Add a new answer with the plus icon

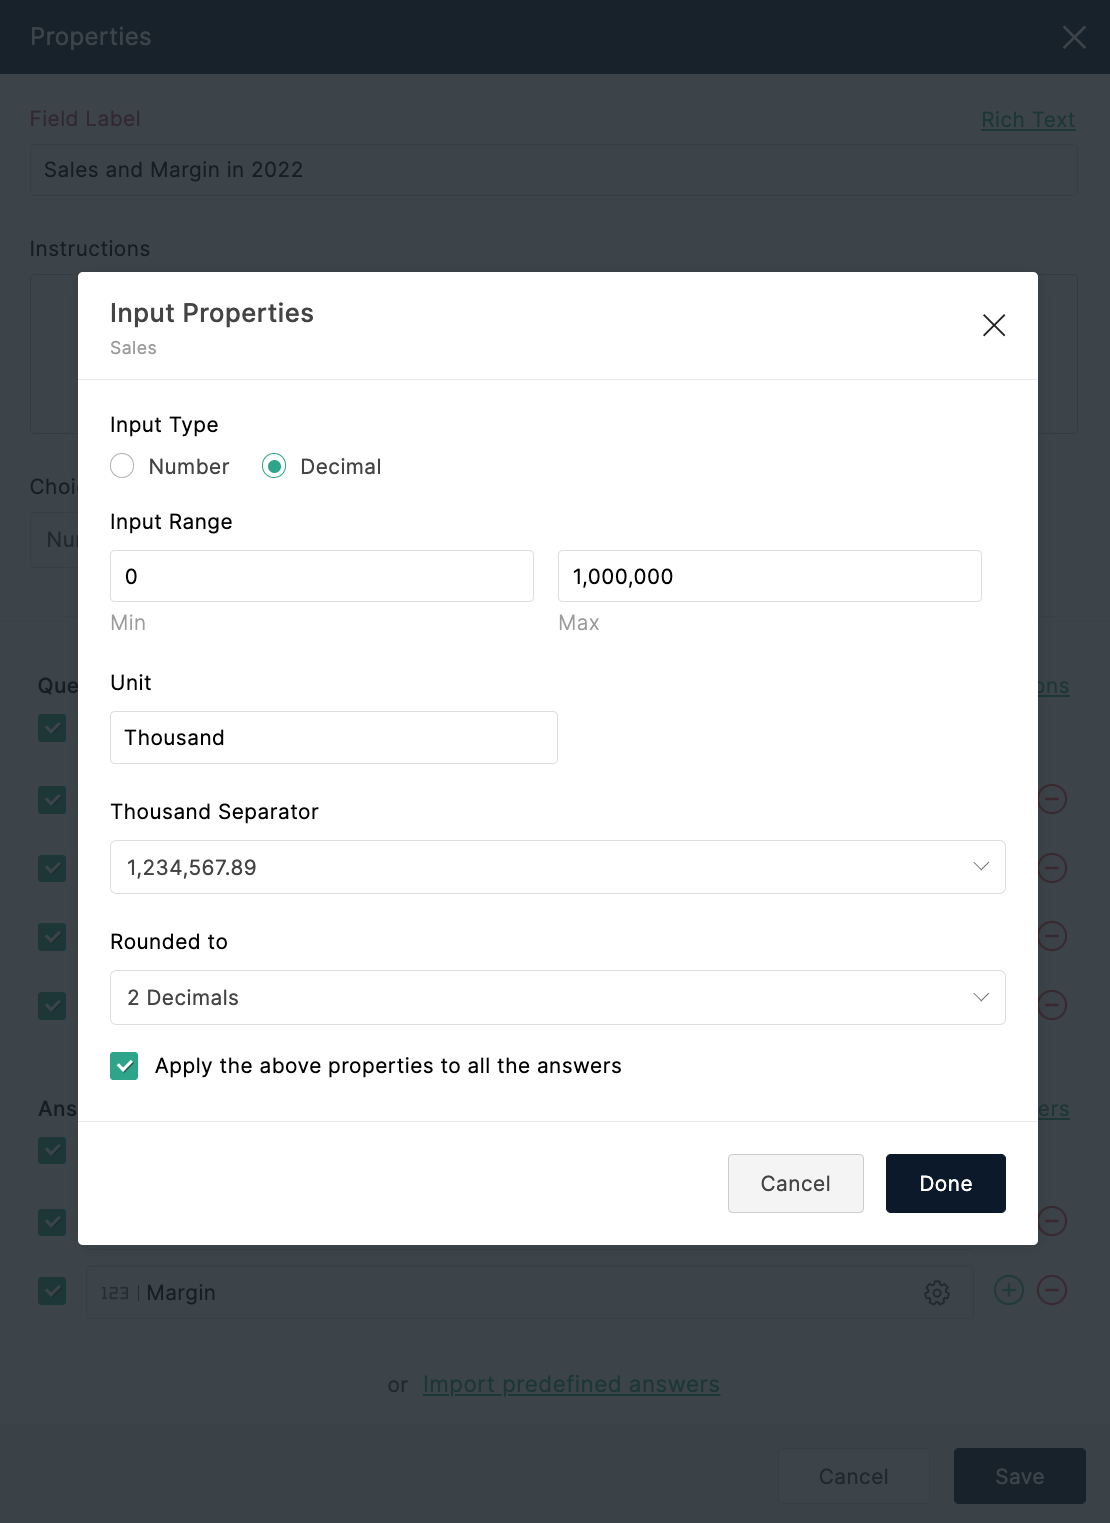[1008, 1290]
